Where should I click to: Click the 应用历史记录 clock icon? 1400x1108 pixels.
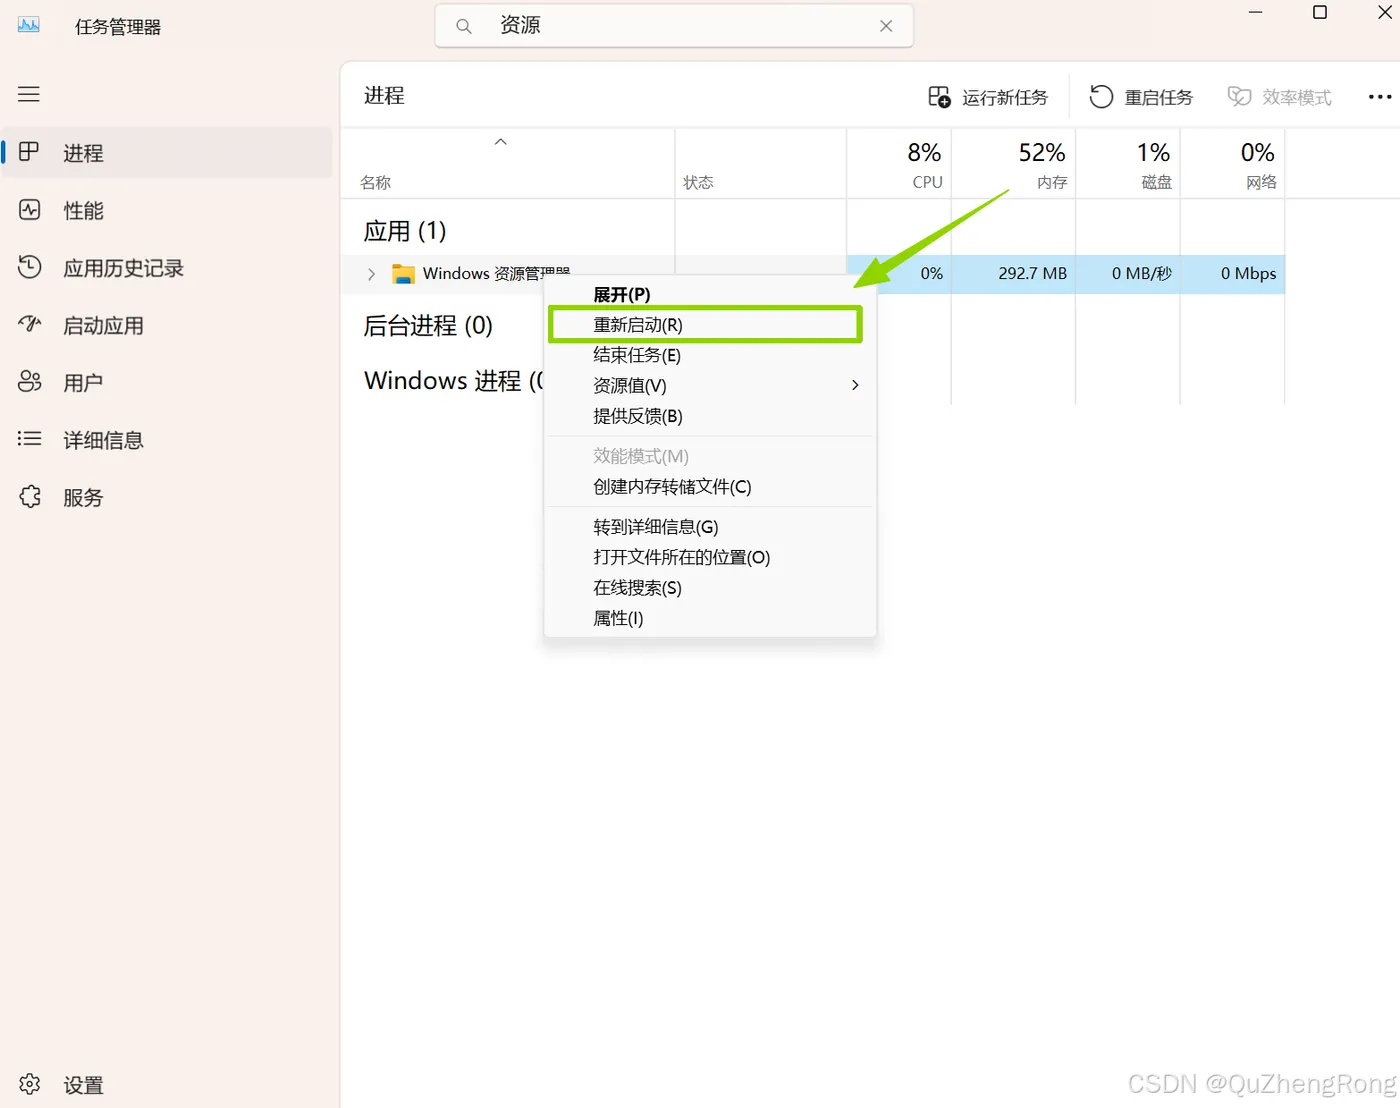(x=30, y=267)
